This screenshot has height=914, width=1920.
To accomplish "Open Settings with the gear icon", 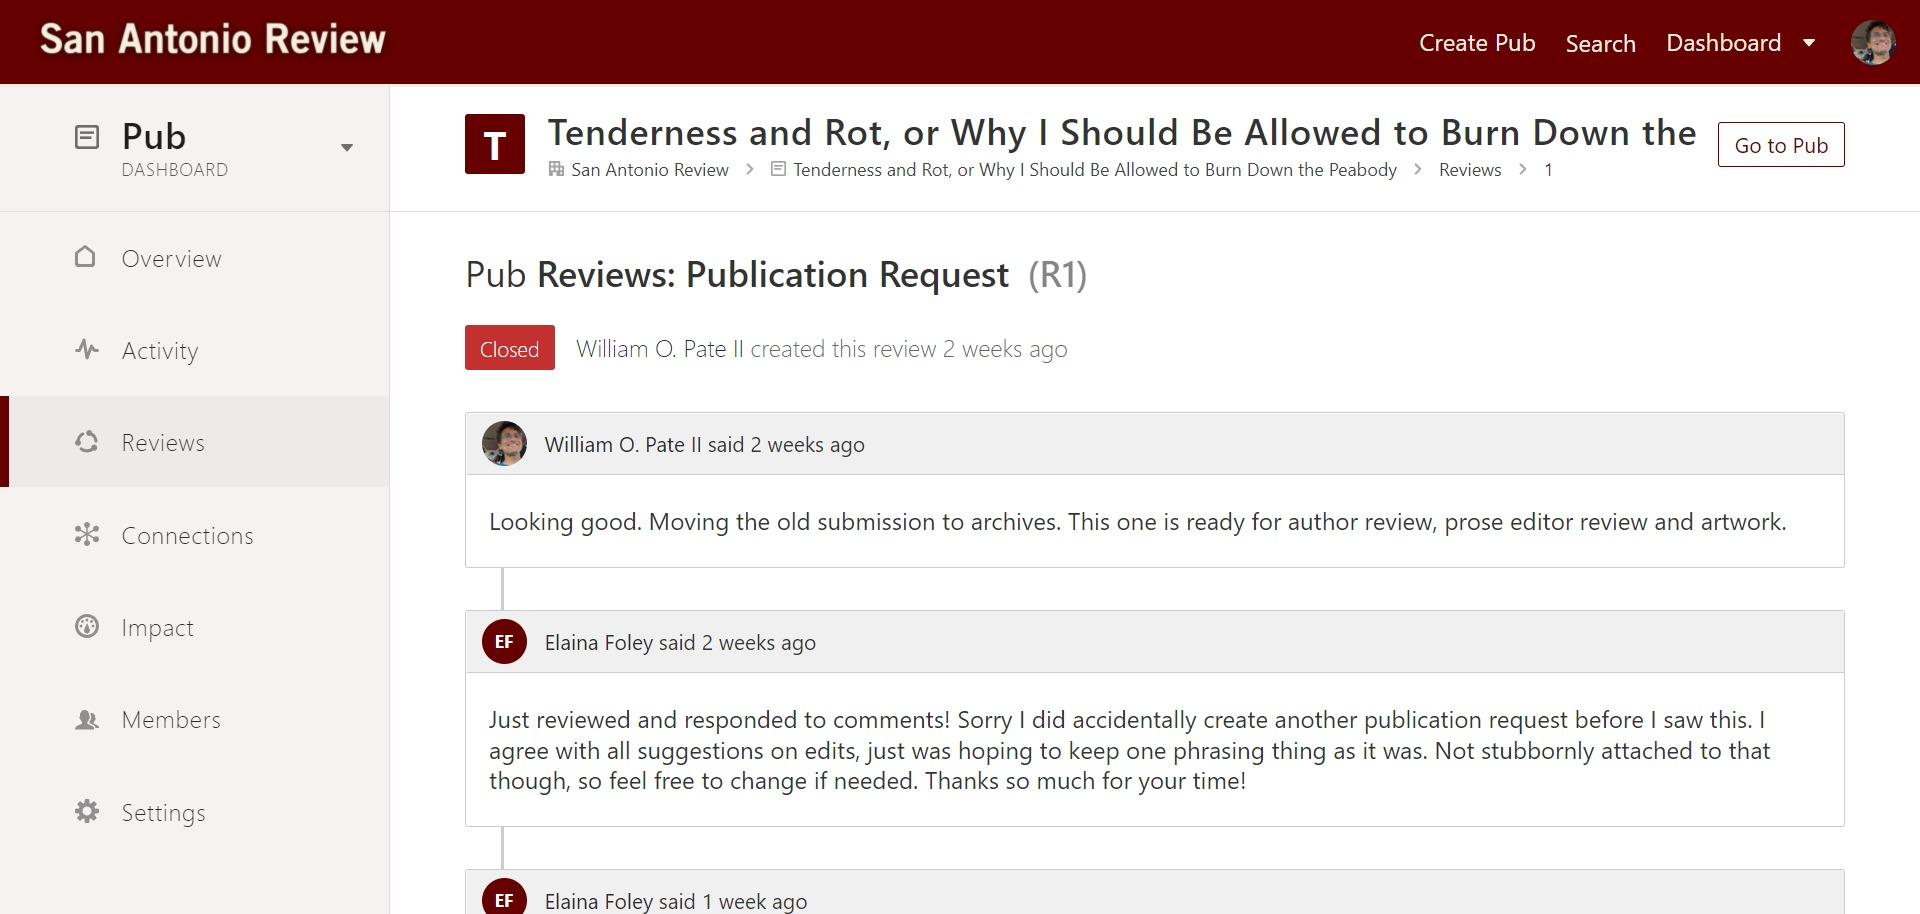I will coord(87,812).
